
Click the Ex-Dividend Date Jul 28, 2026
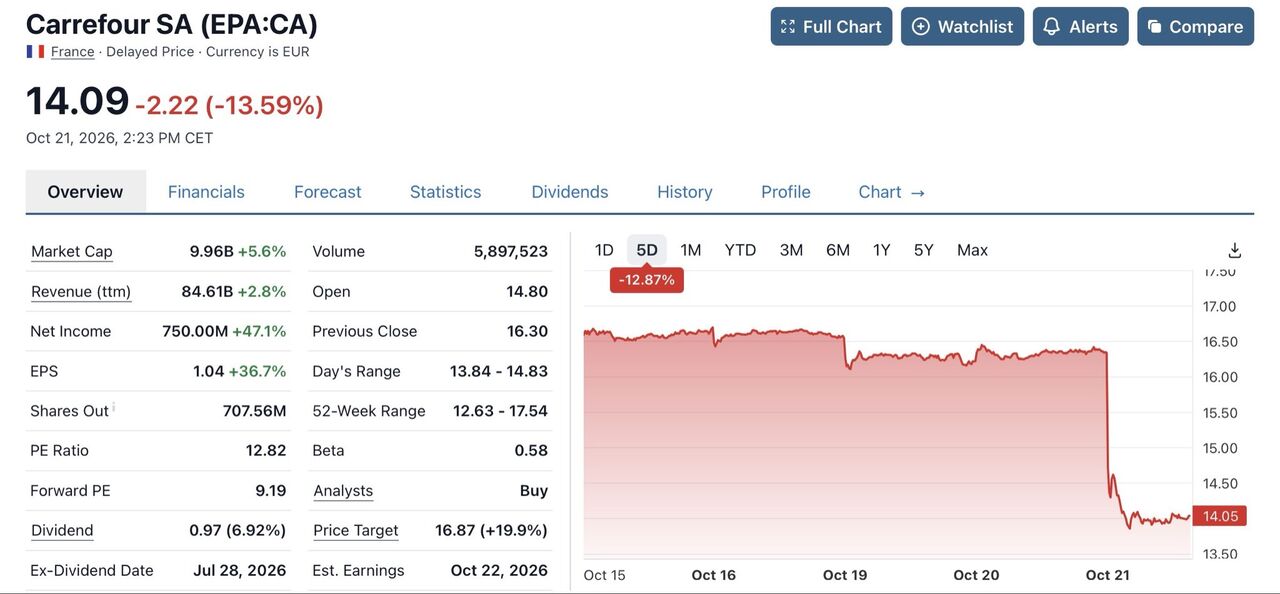(x=240, y=571)
